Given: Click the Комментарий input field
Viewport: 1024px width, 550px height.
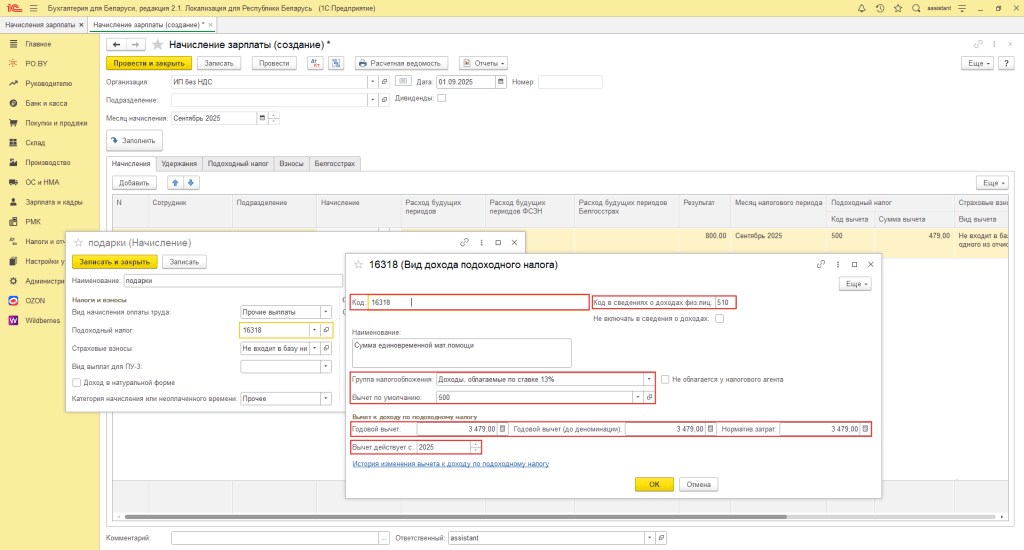Looking at the screenshot, I should click(275, 538).
